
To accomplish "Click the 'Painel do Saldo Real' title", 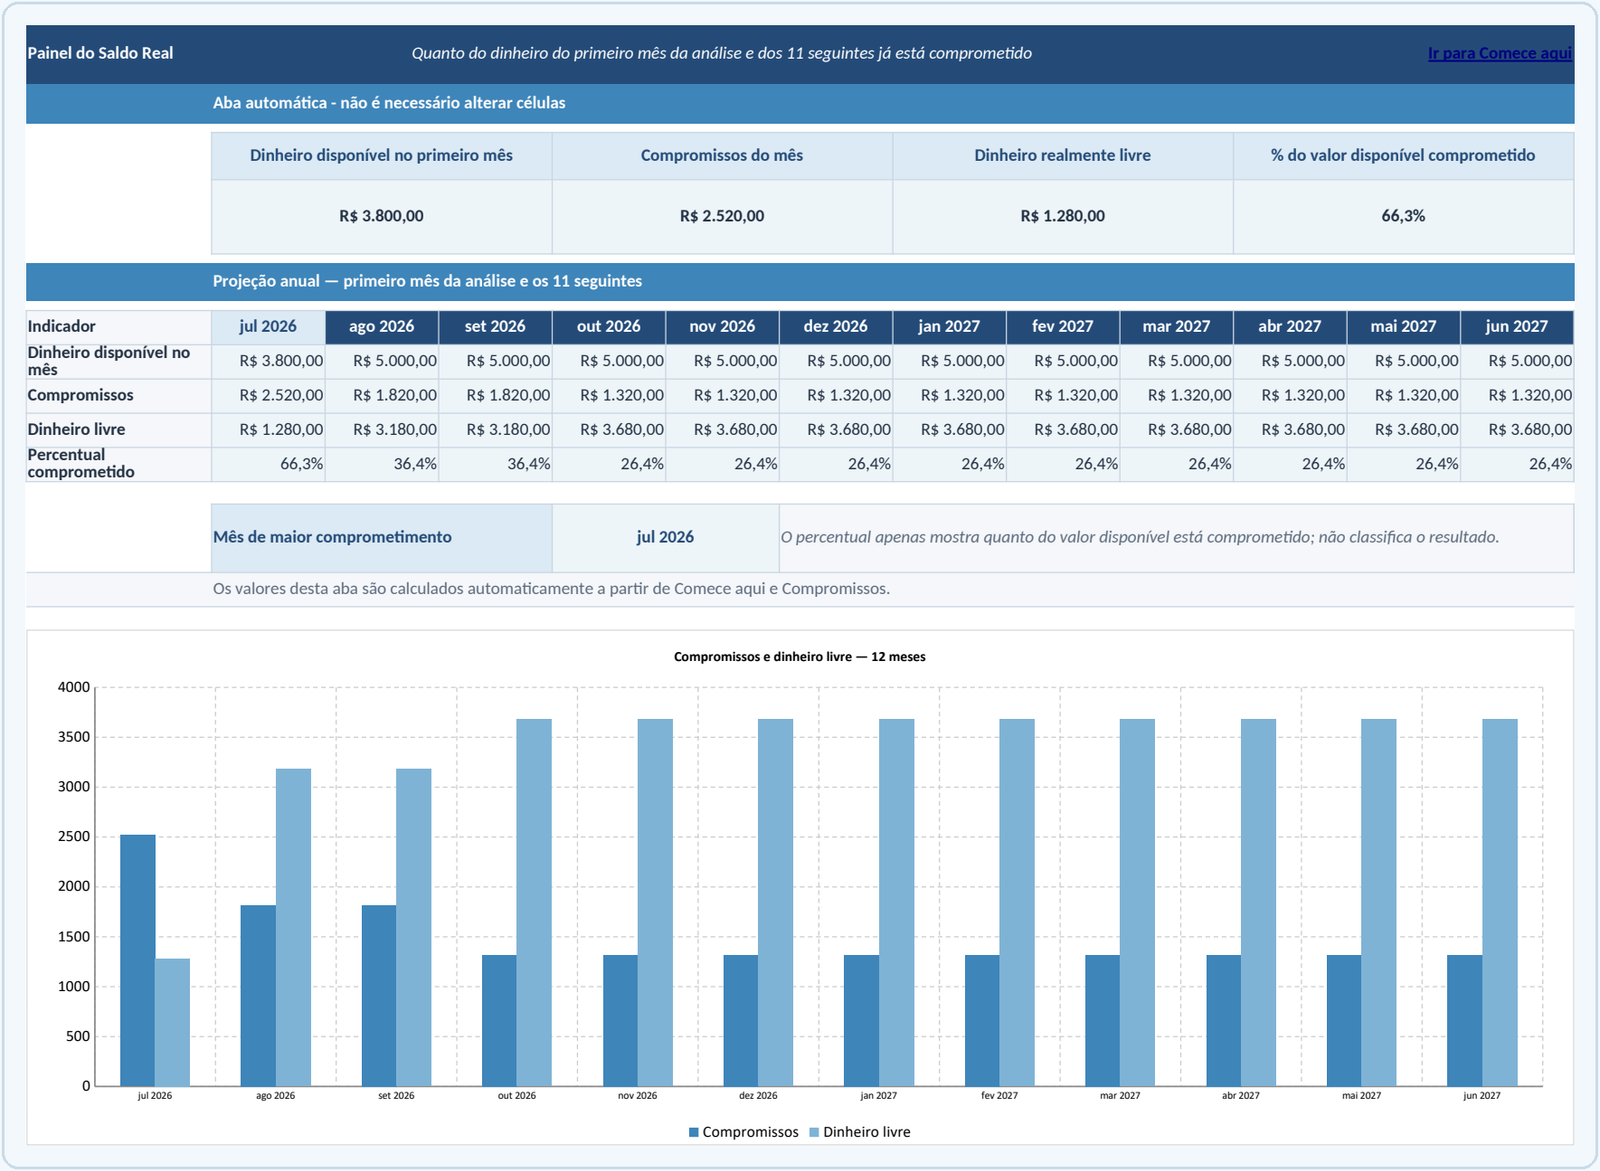I will pyautogui.click(x=100, y=53).
